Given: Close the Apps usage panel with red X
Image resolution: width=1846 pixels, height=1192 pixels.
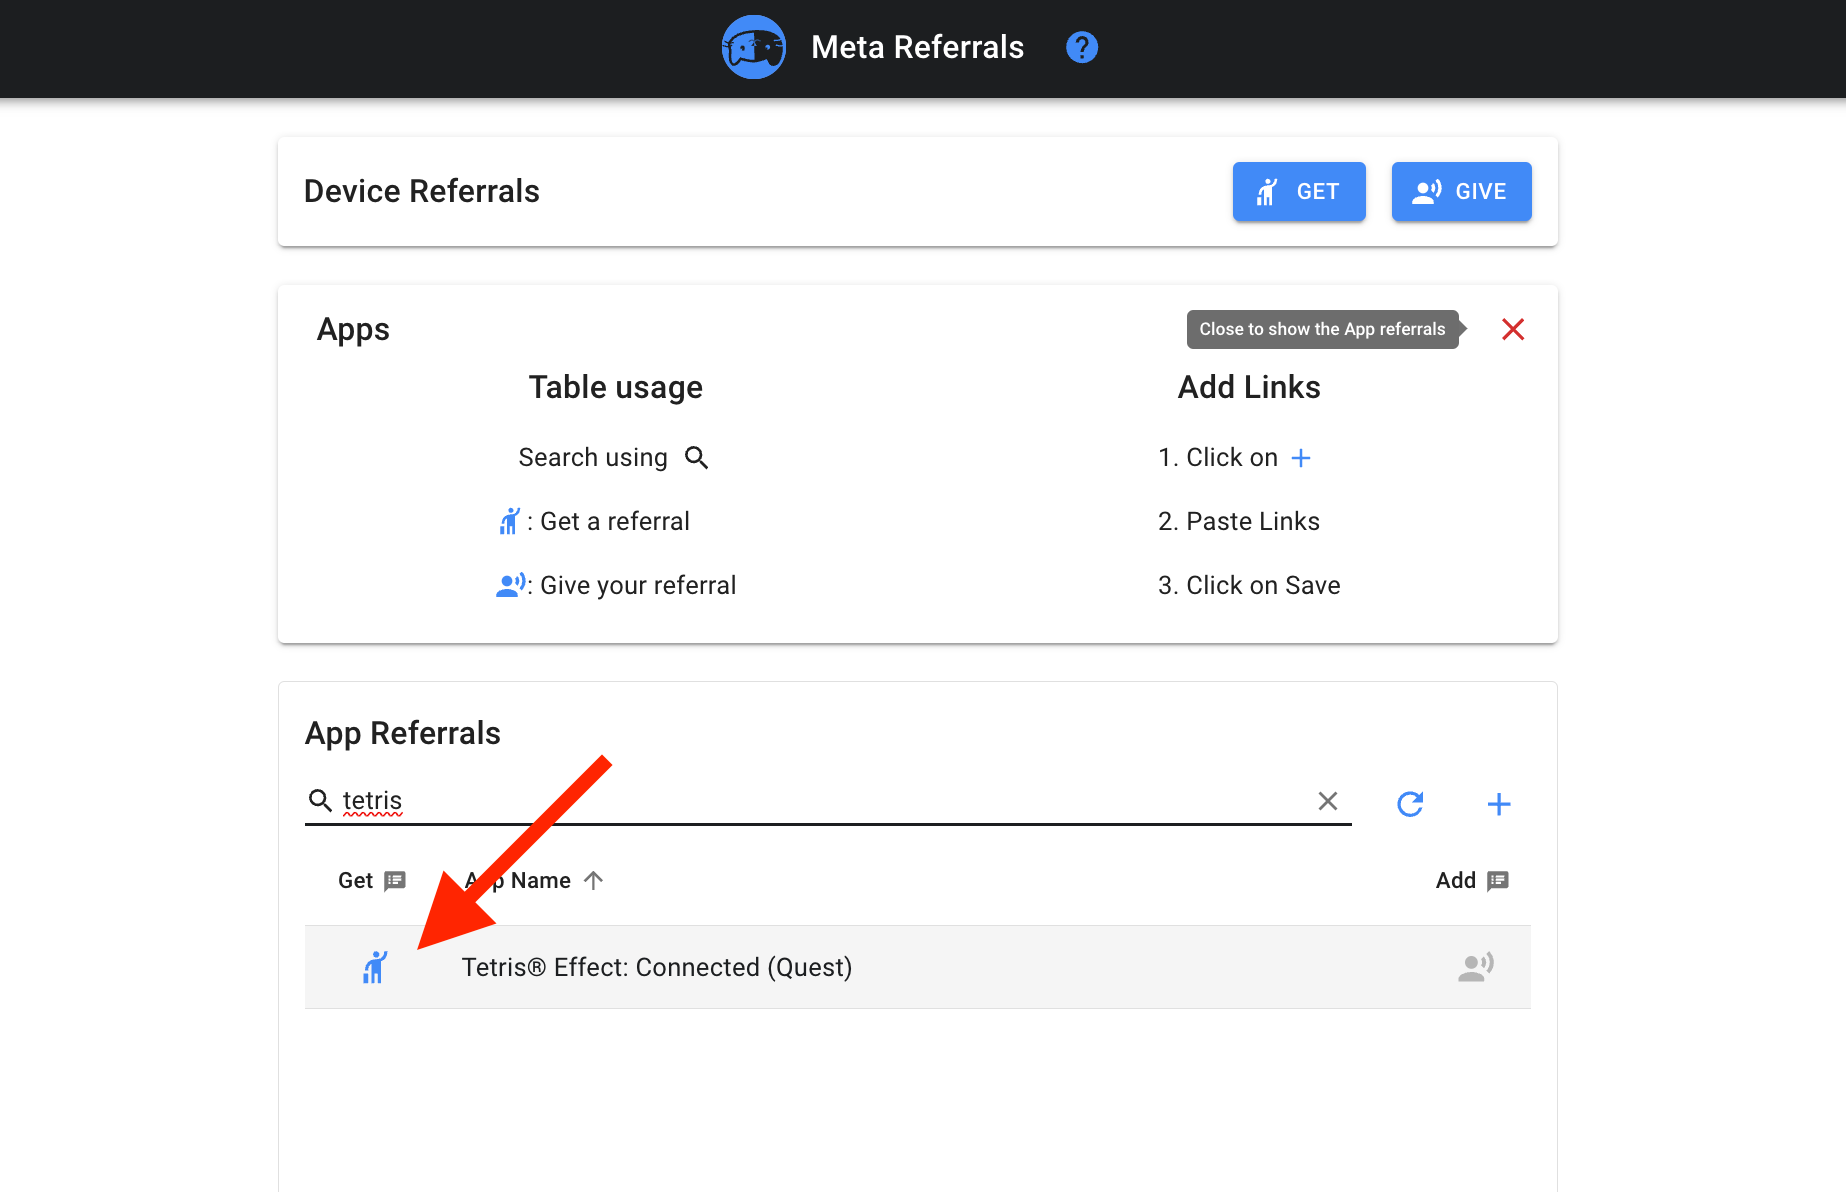Looking at the screenshot, I should [1512, 329].
